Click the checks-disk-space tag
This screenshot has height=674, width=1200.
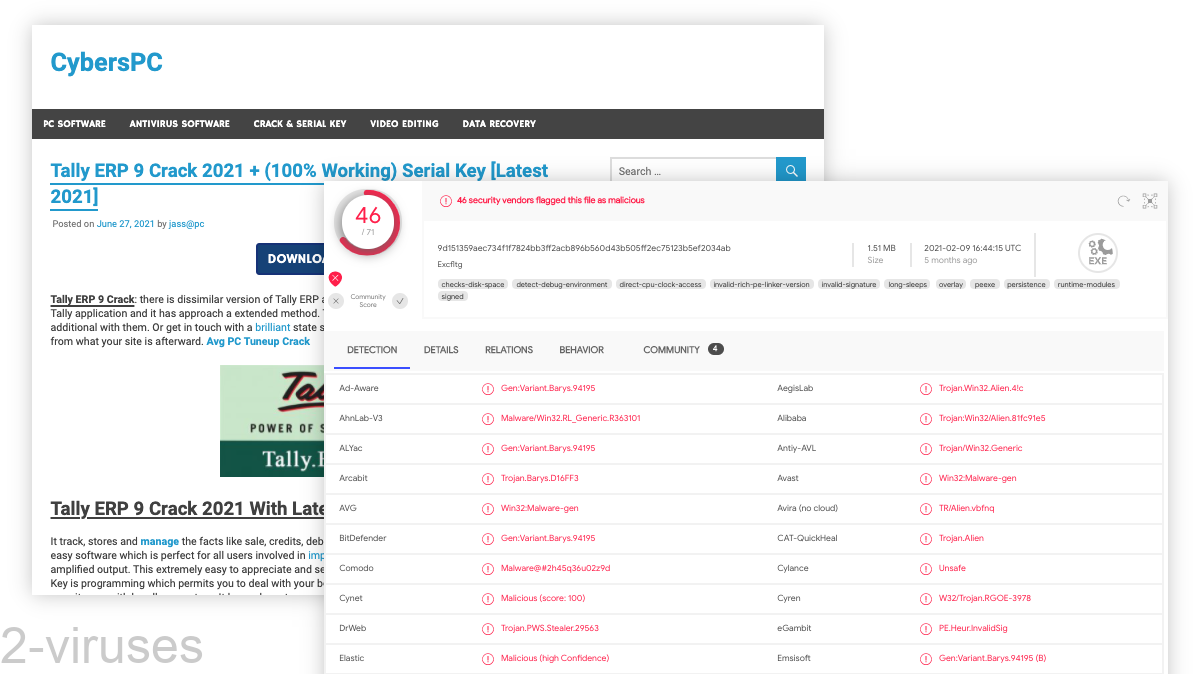473,284
